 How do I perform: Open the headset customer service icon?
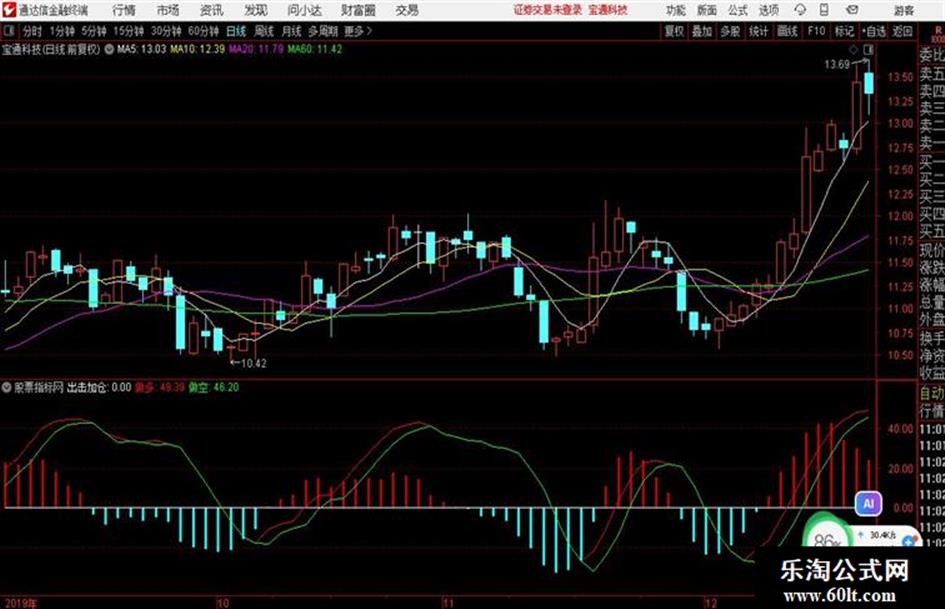click(x=800, y=10)
